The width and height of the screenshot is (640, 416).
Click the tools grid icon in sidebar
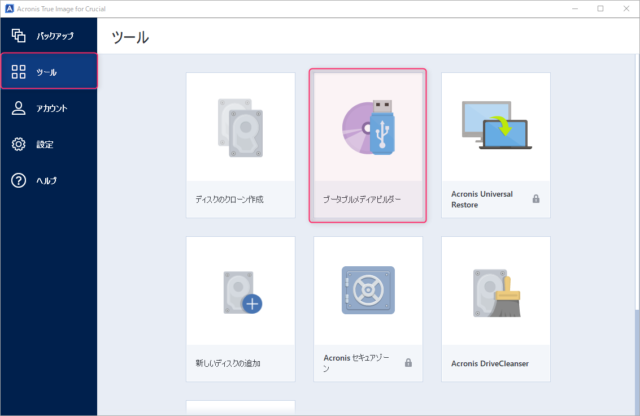point(18,72)
